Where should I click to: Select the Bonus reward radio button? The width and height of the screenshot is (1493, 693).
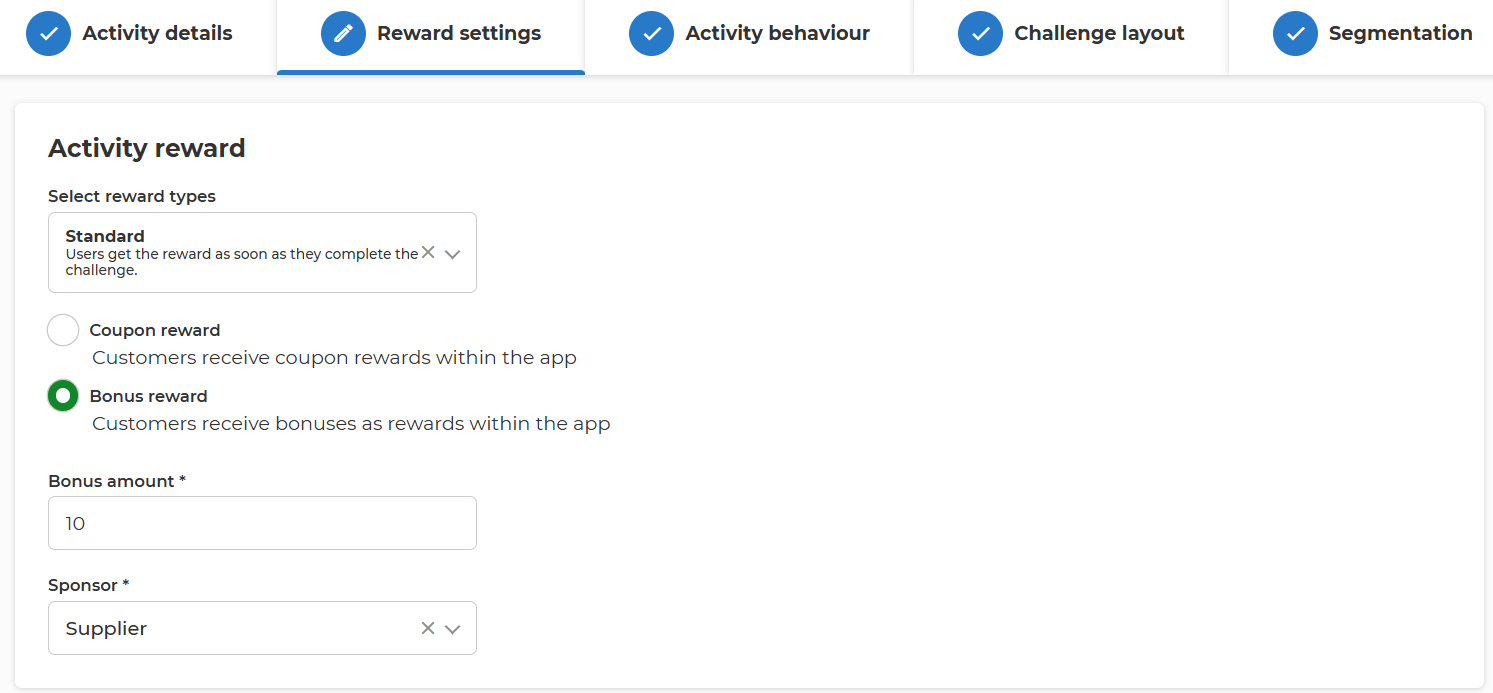tap(63, 396)
